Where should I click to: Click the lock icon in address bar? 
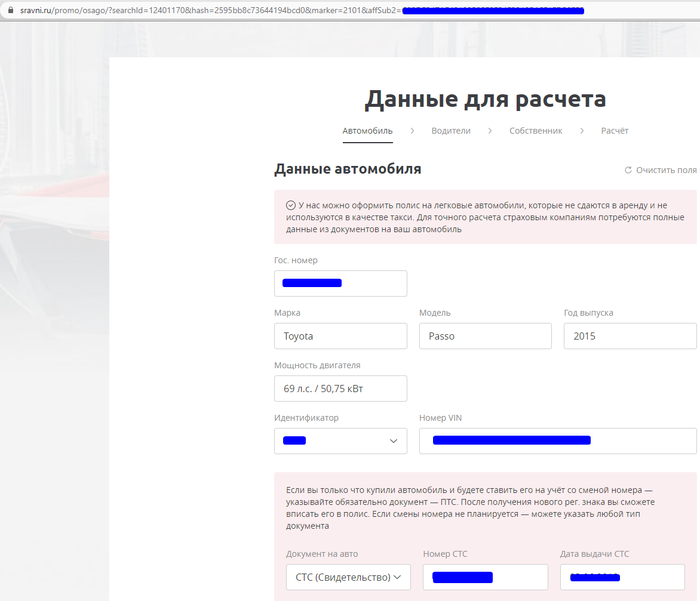(9, 9)
